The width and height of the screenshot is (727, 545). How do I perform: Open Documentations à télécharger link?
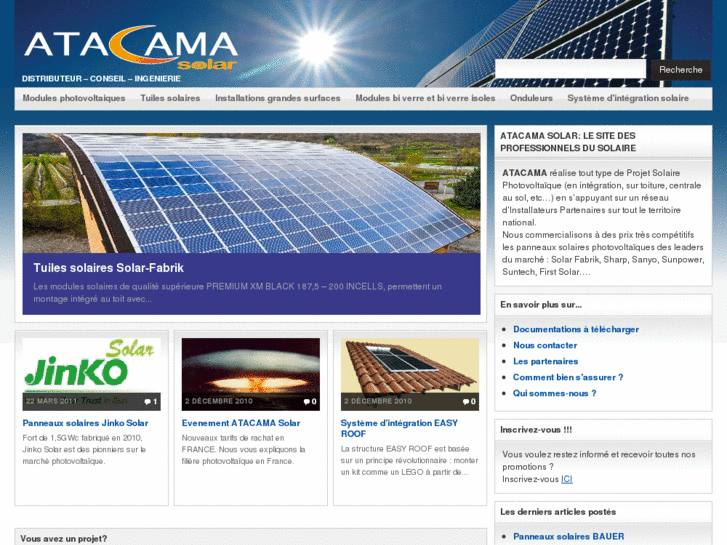coord(576,329)
